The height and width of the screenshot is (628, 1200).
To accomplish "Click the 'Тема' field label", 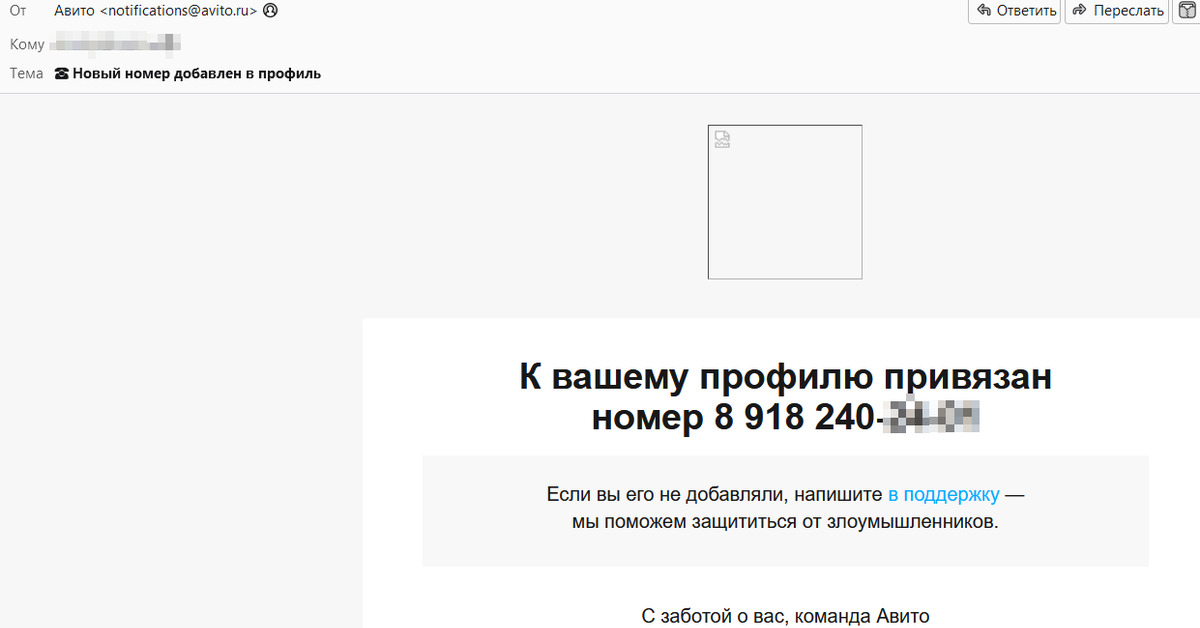I will [x=27, y=73].
